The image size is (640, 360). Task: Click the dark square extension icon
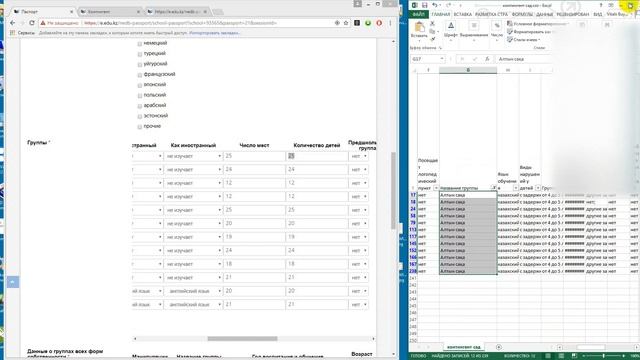357,23
